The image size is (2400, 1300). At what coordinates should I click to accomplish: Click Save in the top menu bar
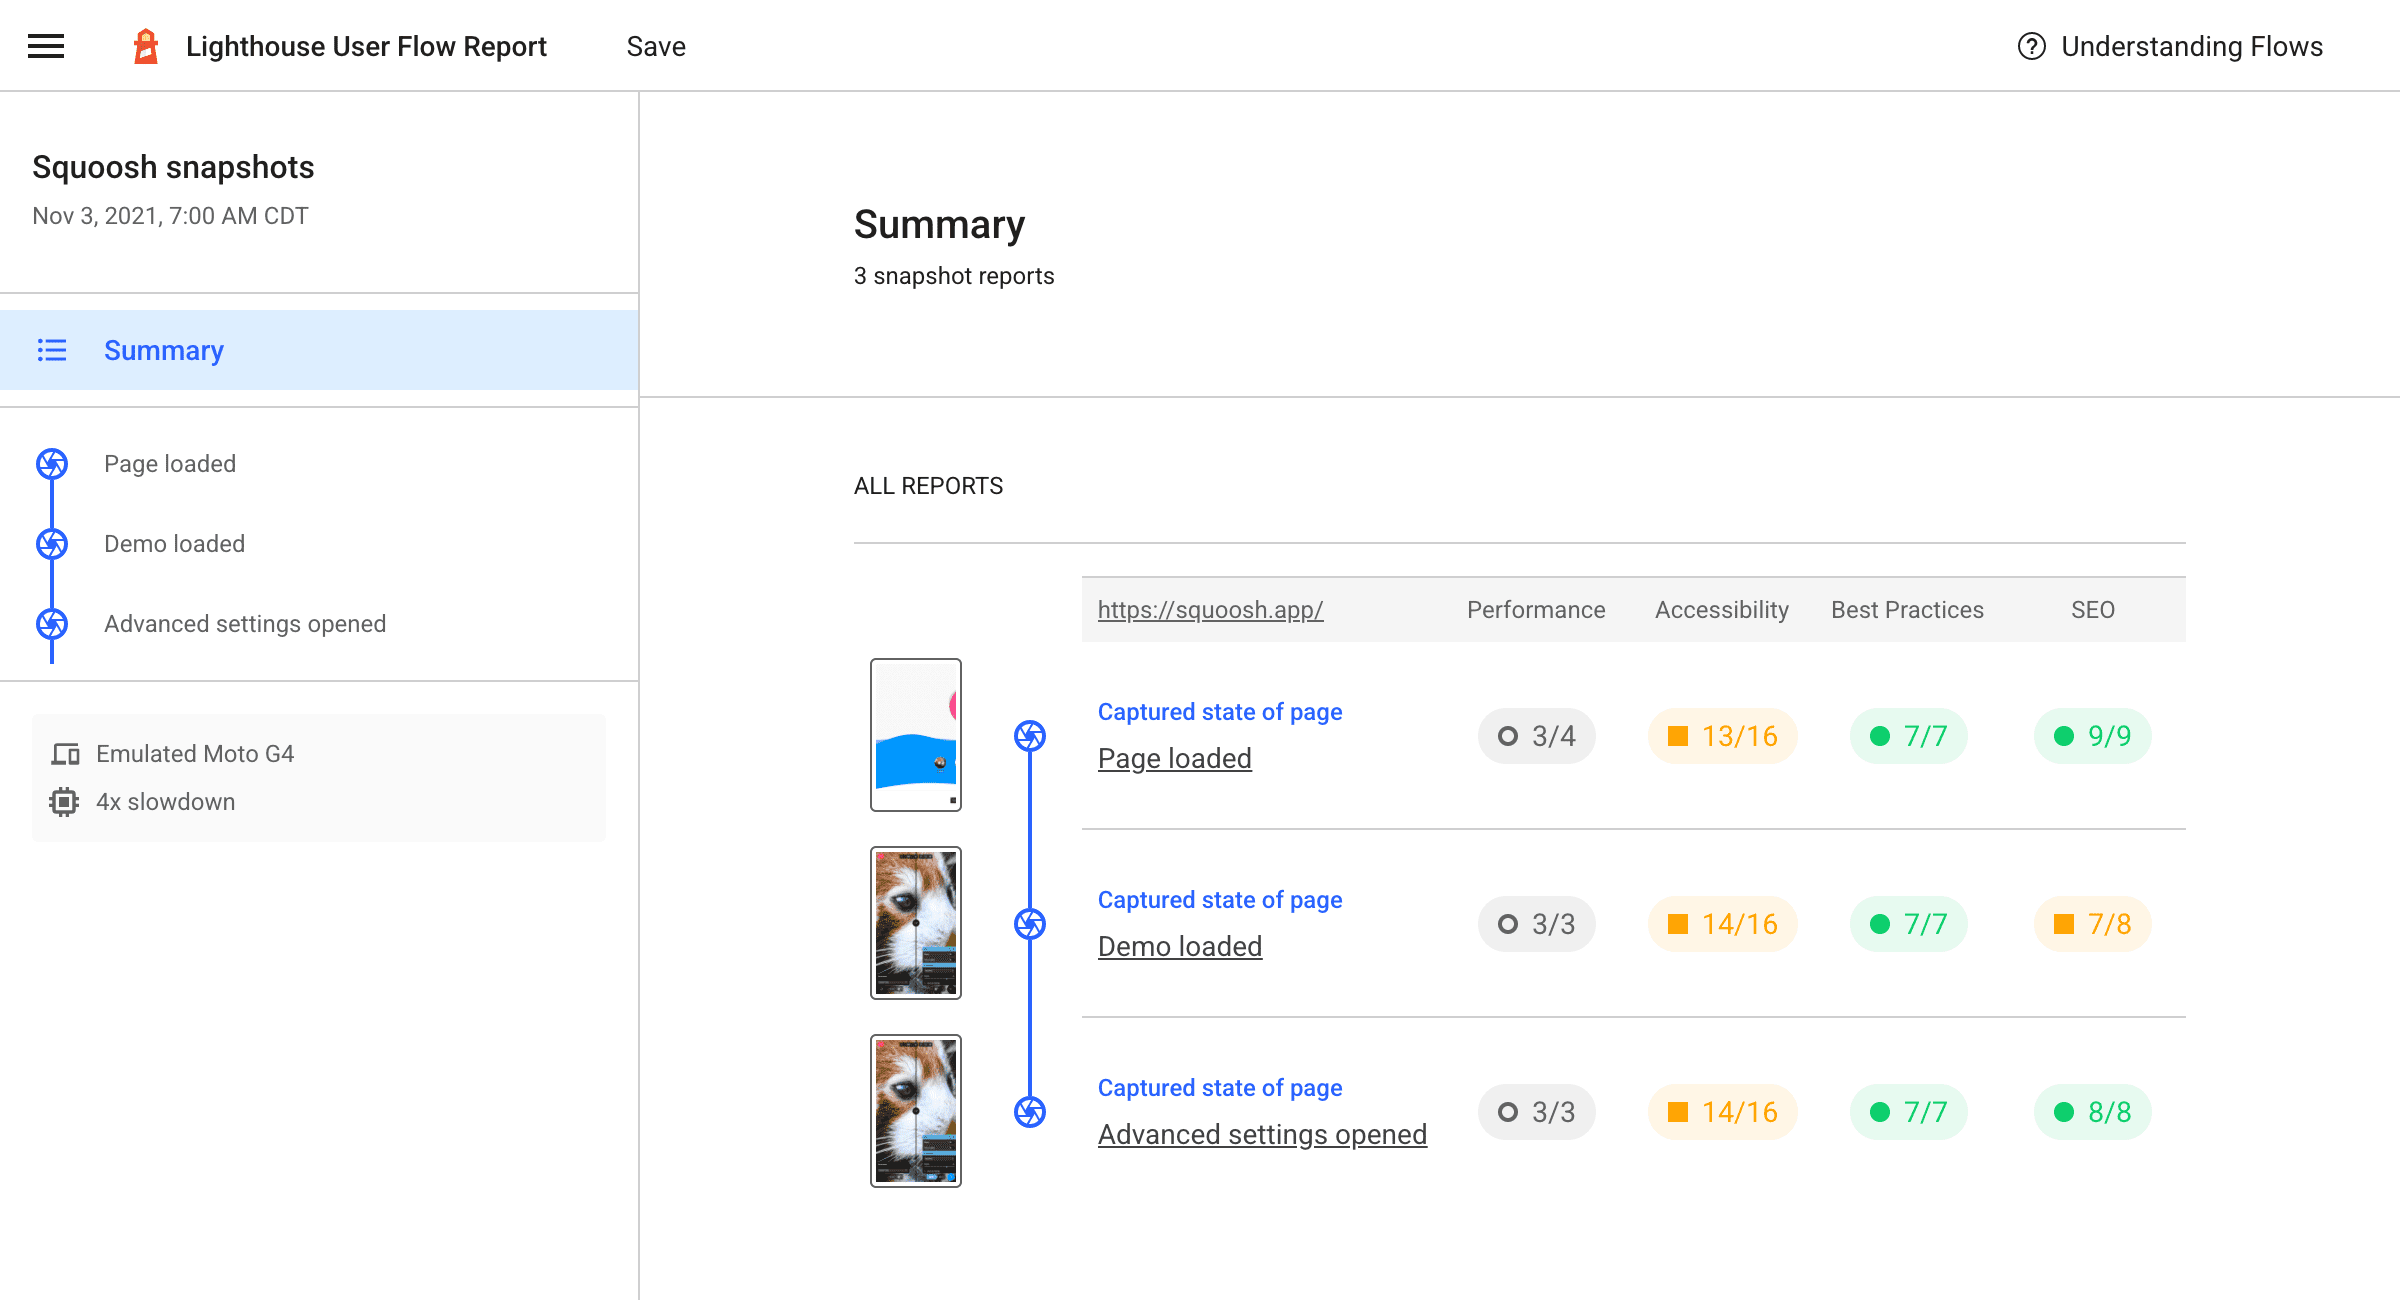(x=656, y=45)
